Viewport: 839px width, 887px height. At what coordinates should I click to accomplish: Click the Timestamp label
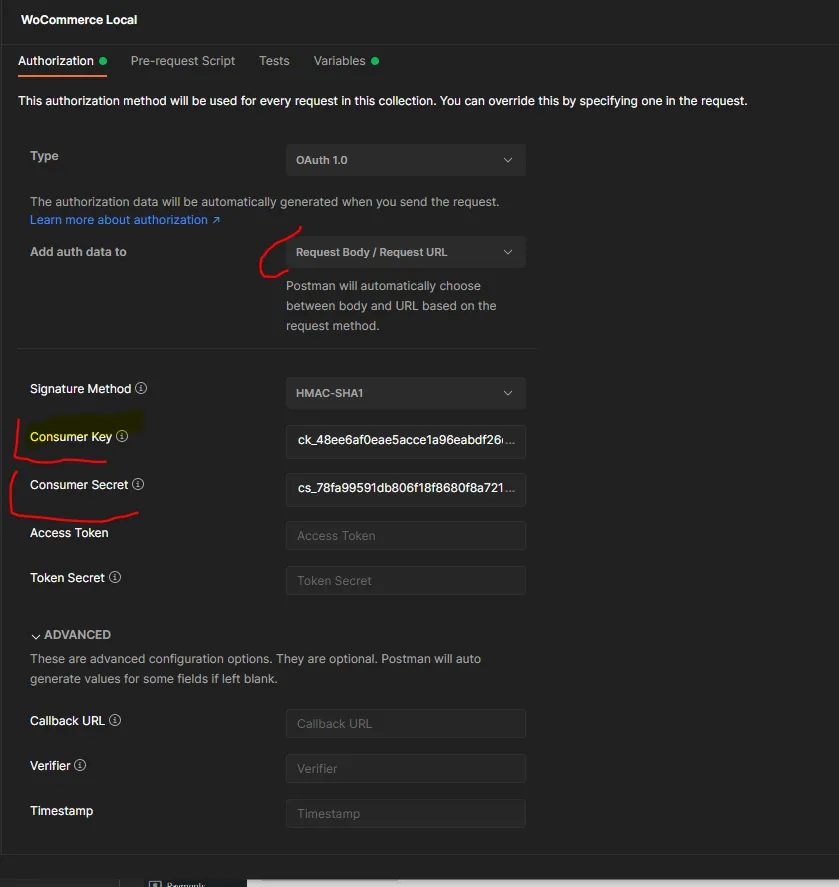point(62,811)
